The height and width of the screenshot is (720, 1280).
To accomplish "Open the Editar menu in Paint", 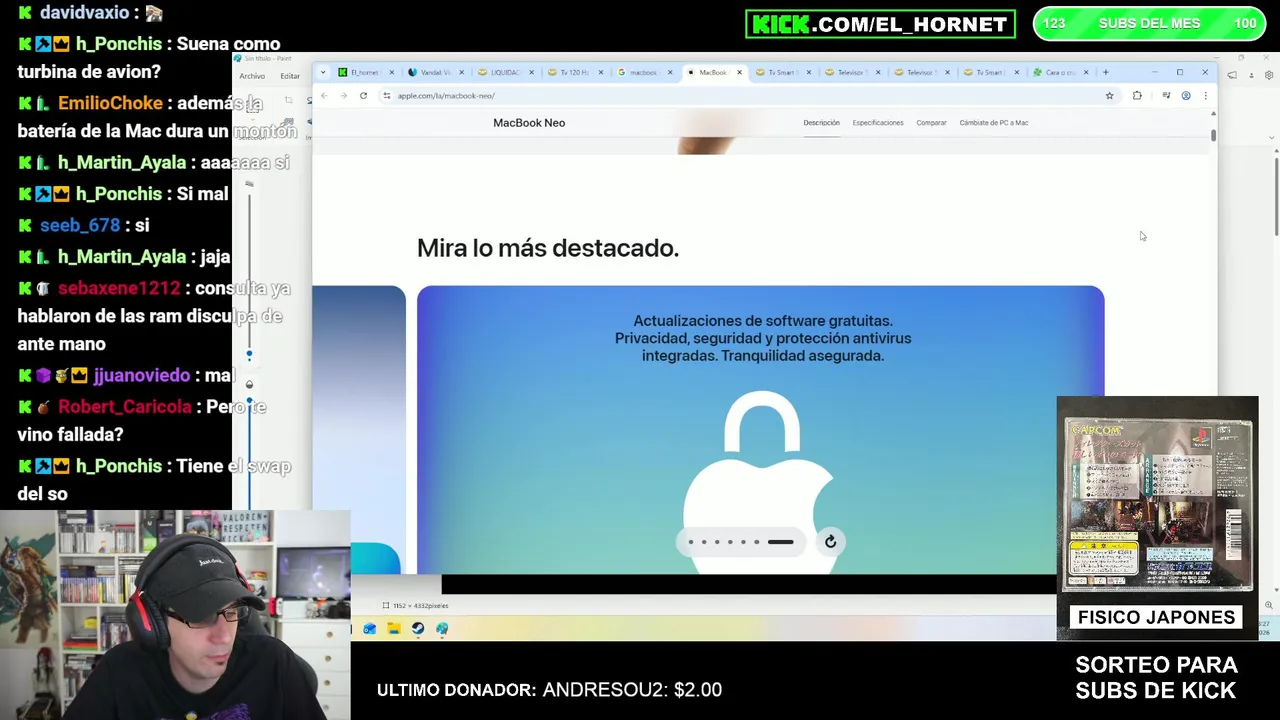I will (x=289, y=76).
